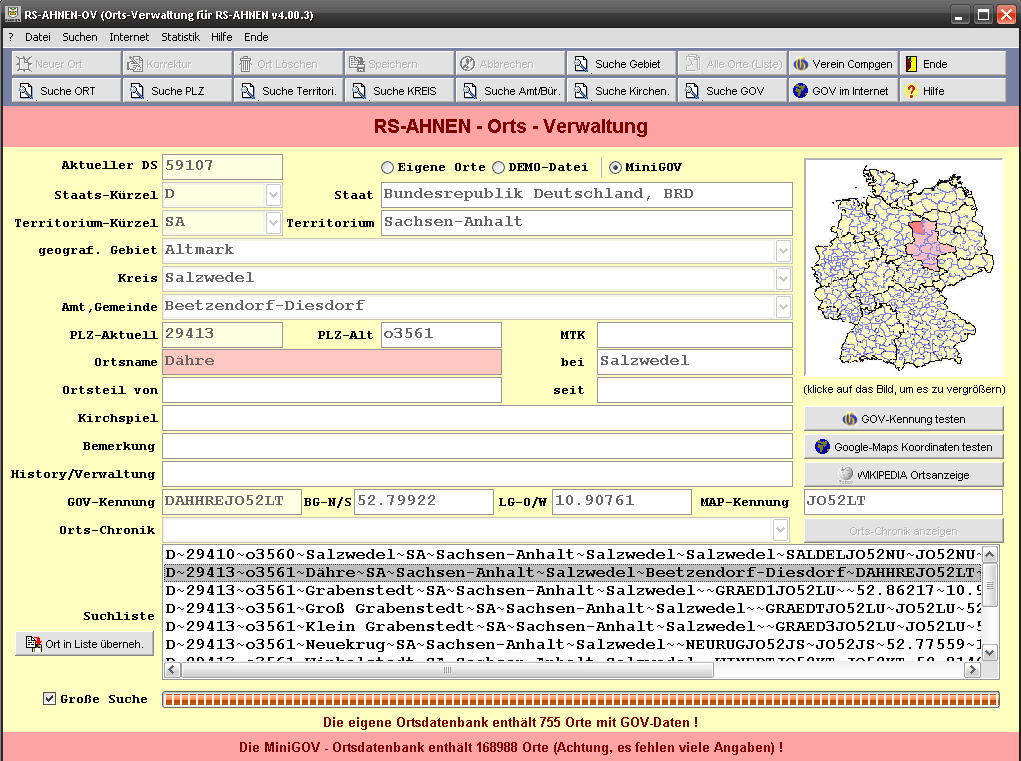Open the Territorium-Kürzel dropdown
This screenshot has width=1021, height=761.
coord(273,223)
